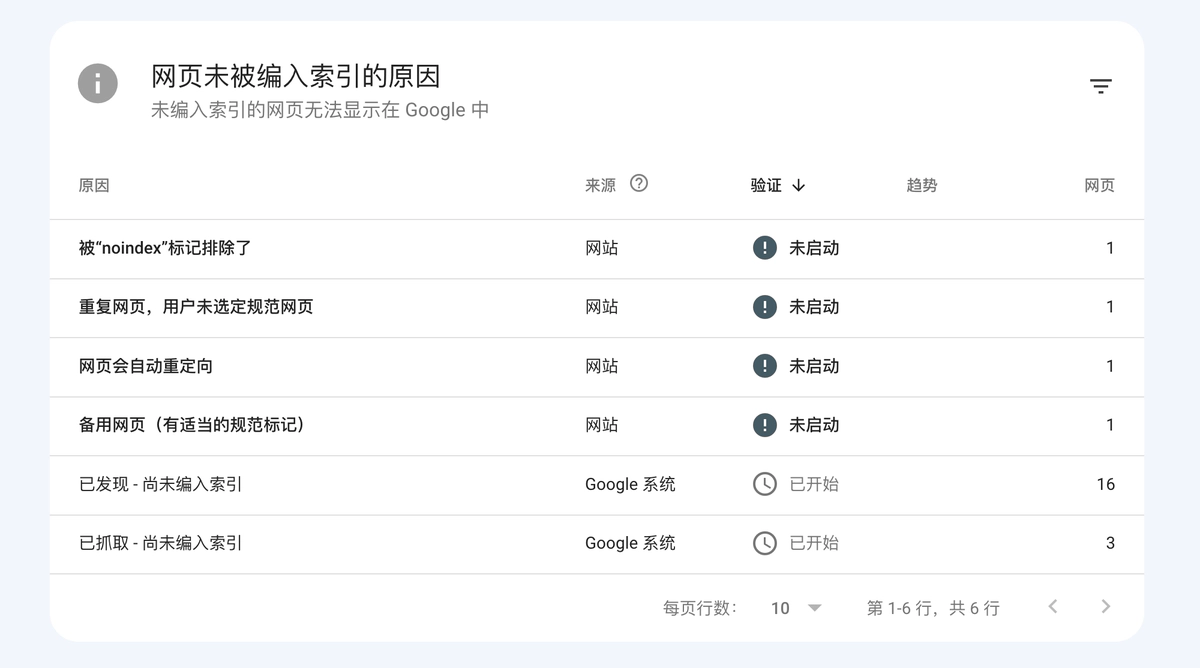Viewport: 1200px width, 668px height.
Task: Click the info icon beside the title
Action: [97, 84]
